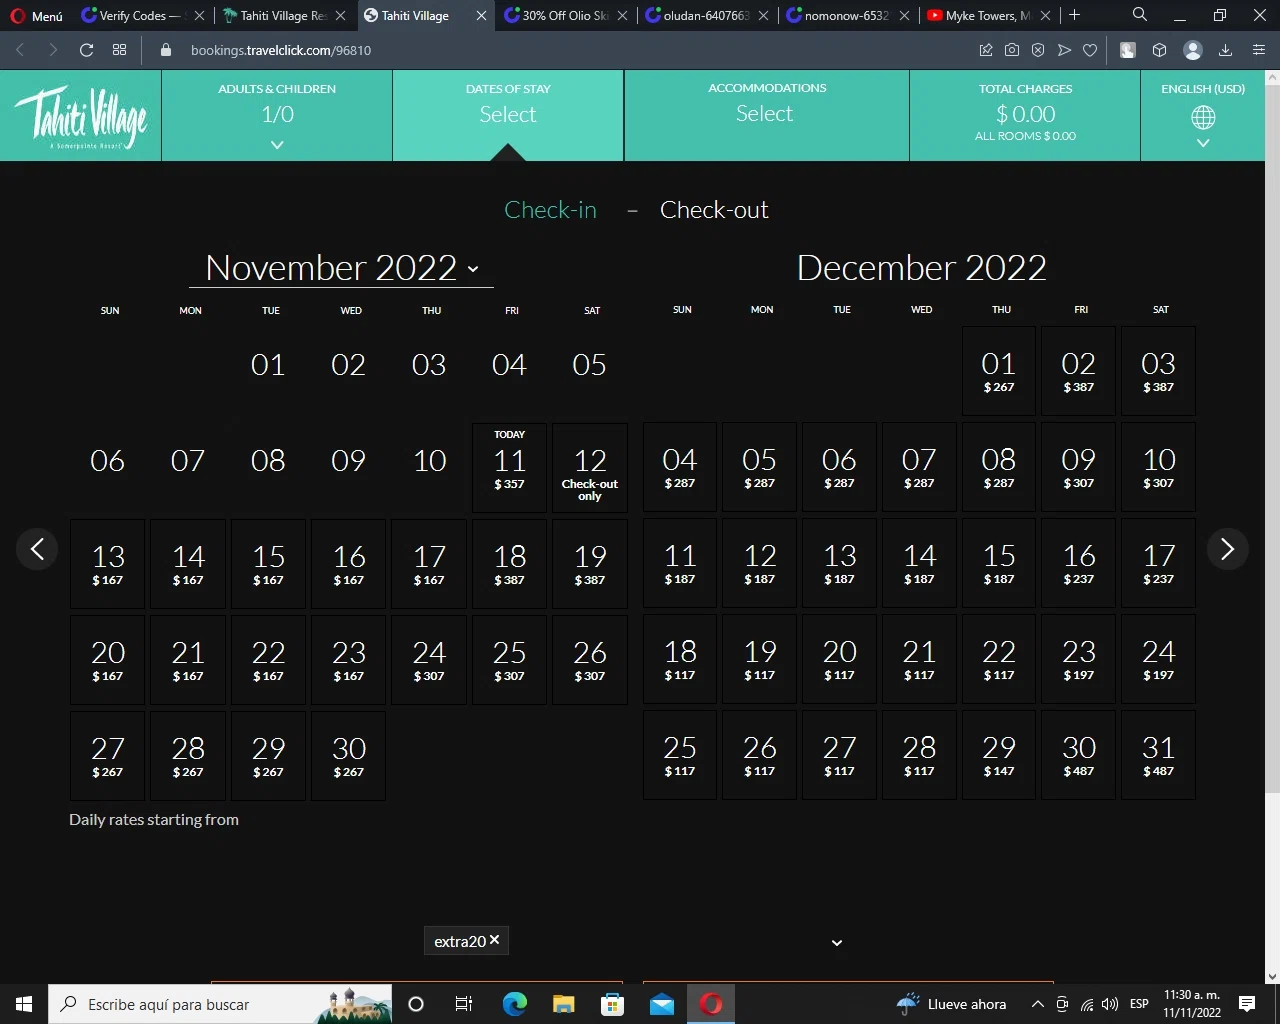Select today November 11 at $357
This screenshot has width=1280, height=1024.
coord(510,467)
